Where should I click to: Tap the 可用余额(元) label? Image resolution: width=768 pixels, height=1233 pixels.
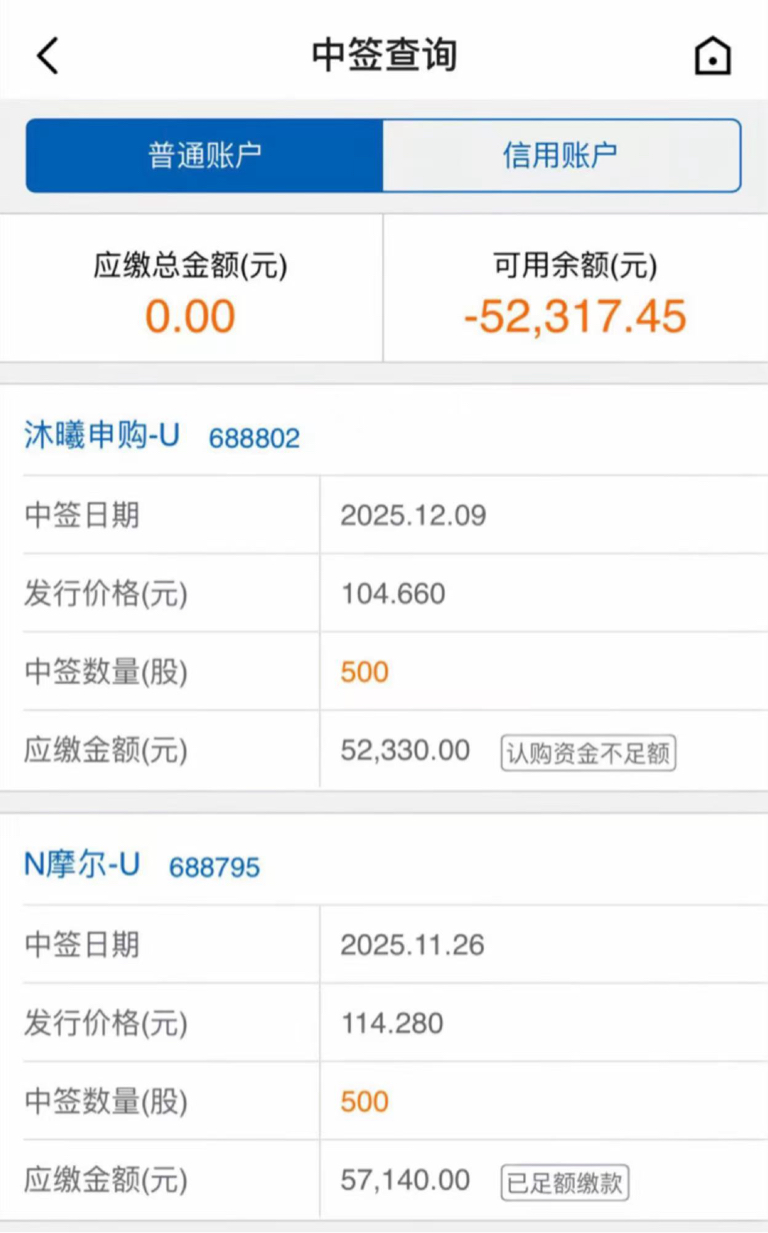coord(575,266)
